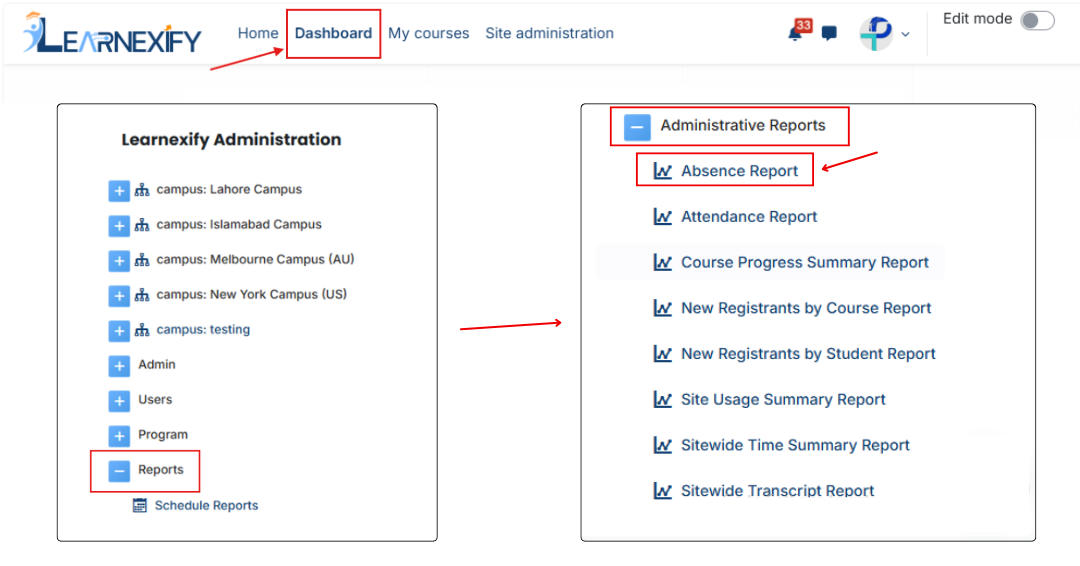Image resolution: width=1080 pixels, height=566 pixels.
Task: Click chart icon beside Sitewide Transcript Report
Action: (x=663, y=491)
